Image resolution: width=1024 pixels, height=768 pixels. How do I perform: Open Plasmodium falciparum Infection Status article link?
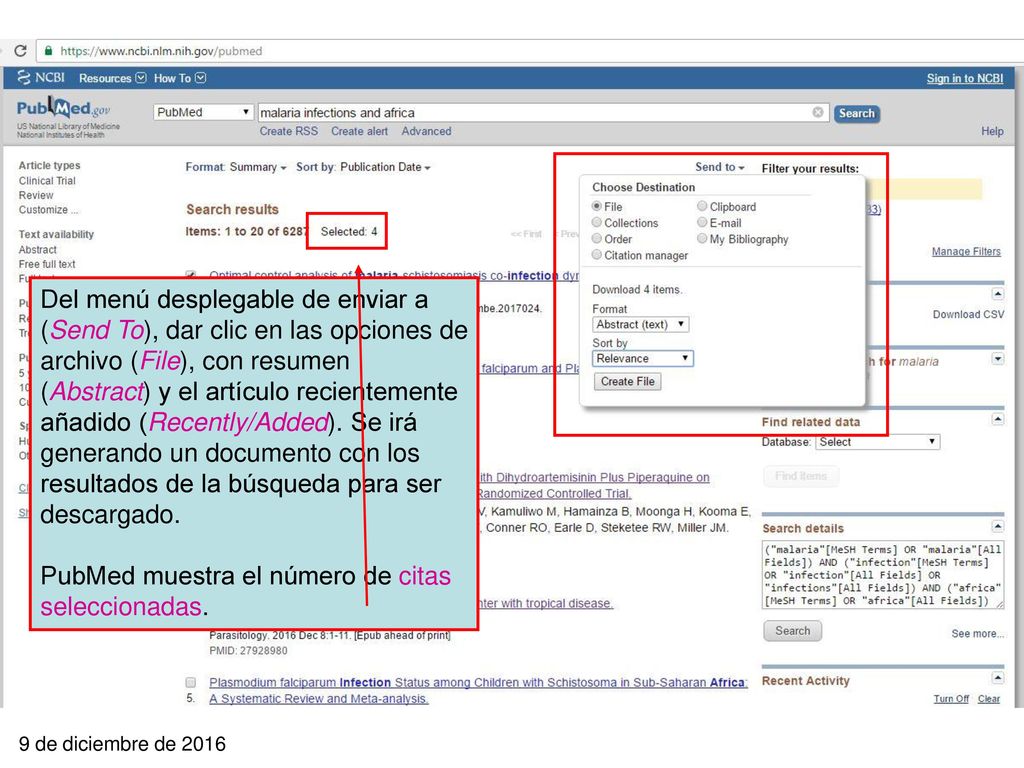tap(478, 690)
